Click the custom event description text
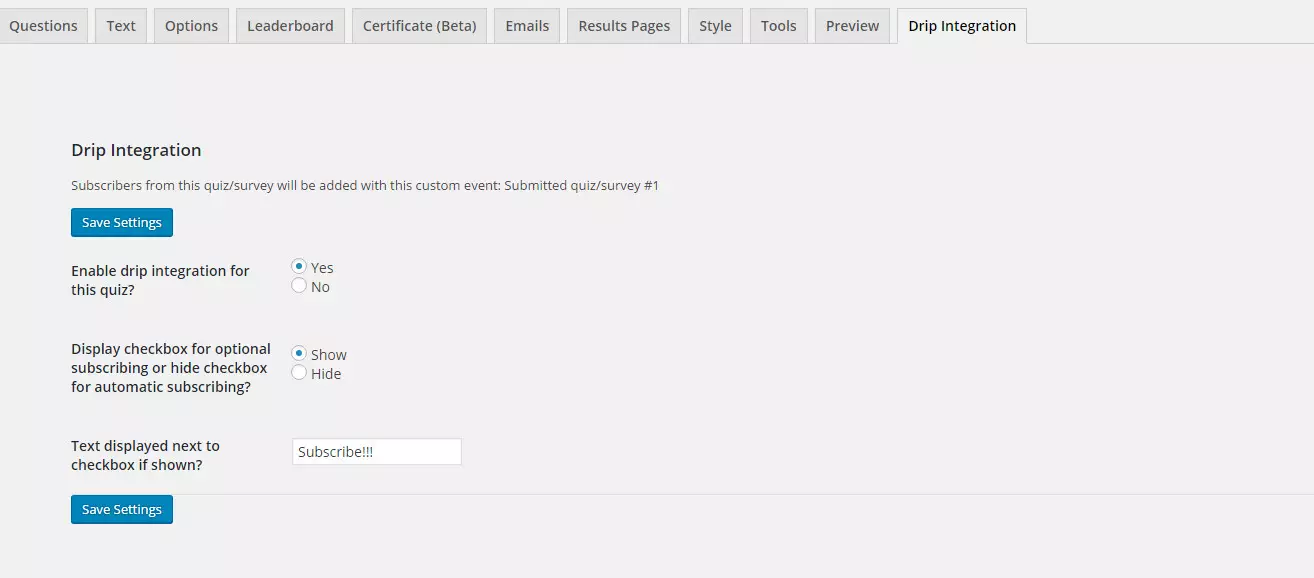 (365, 185)
